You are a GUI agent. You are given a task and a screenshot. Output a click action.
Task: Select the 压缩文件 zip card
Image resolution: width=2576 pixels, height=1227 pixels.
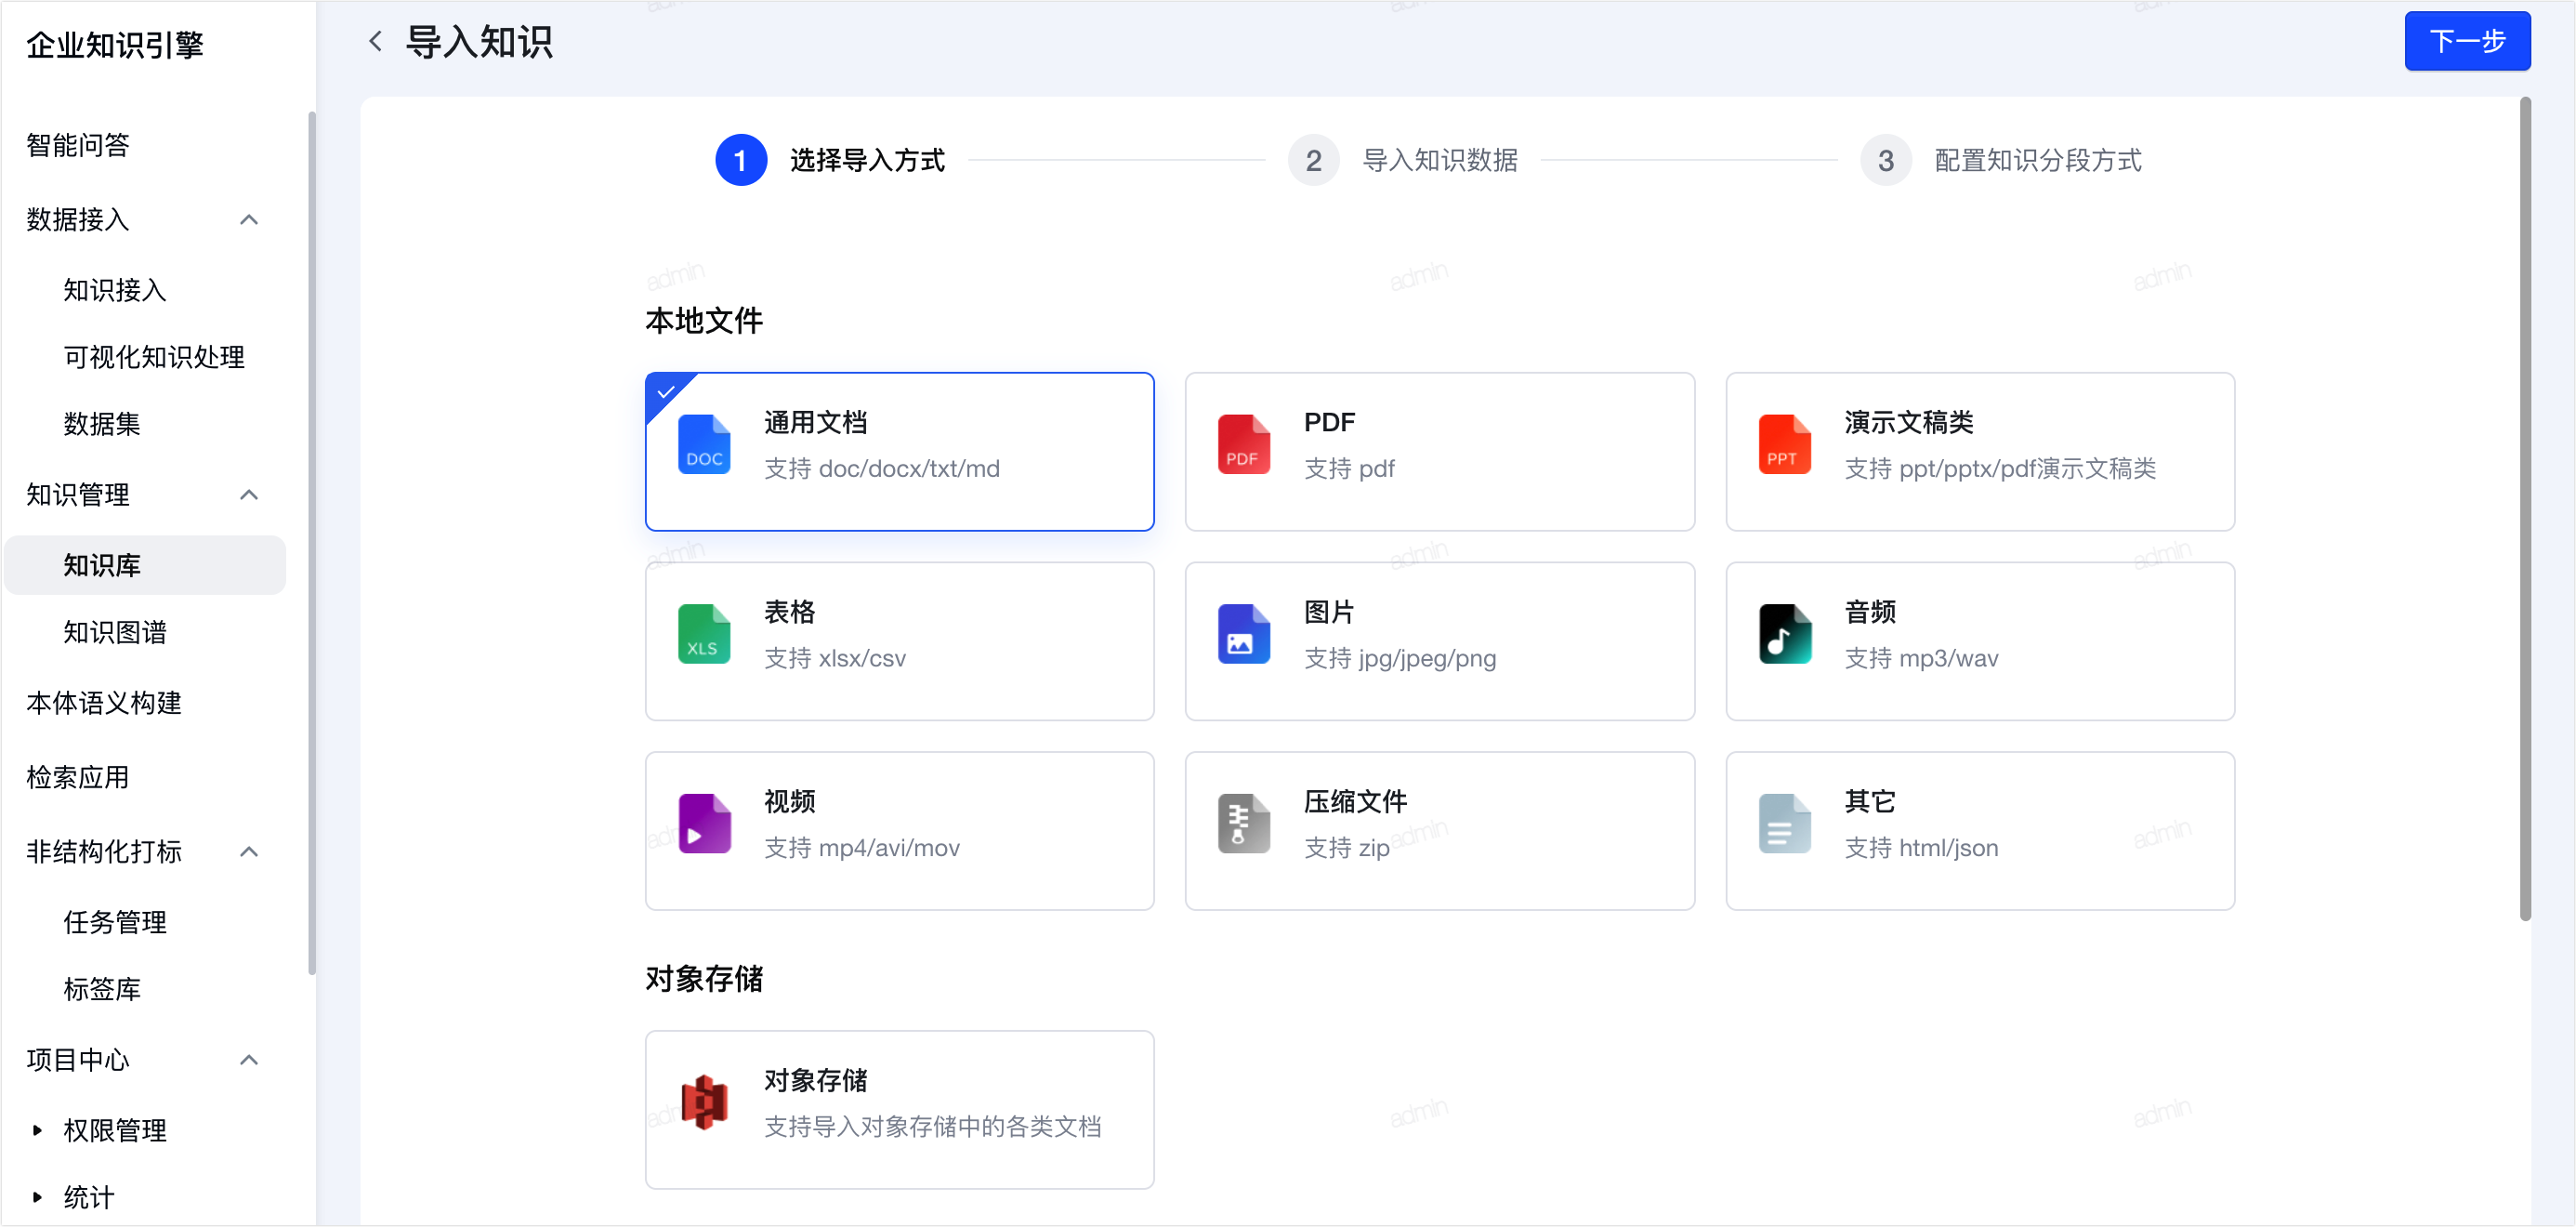click(x=1439, y=831)
